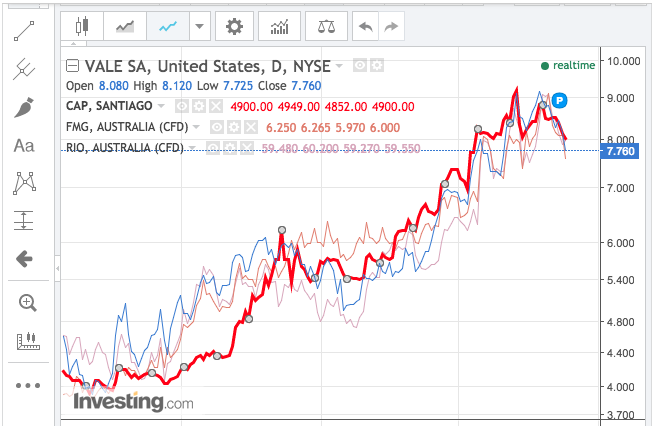Image resolution: width=655 pixels, height=426 pixels.
Task: Redo the last chart action
Action: tap(391, 26)
